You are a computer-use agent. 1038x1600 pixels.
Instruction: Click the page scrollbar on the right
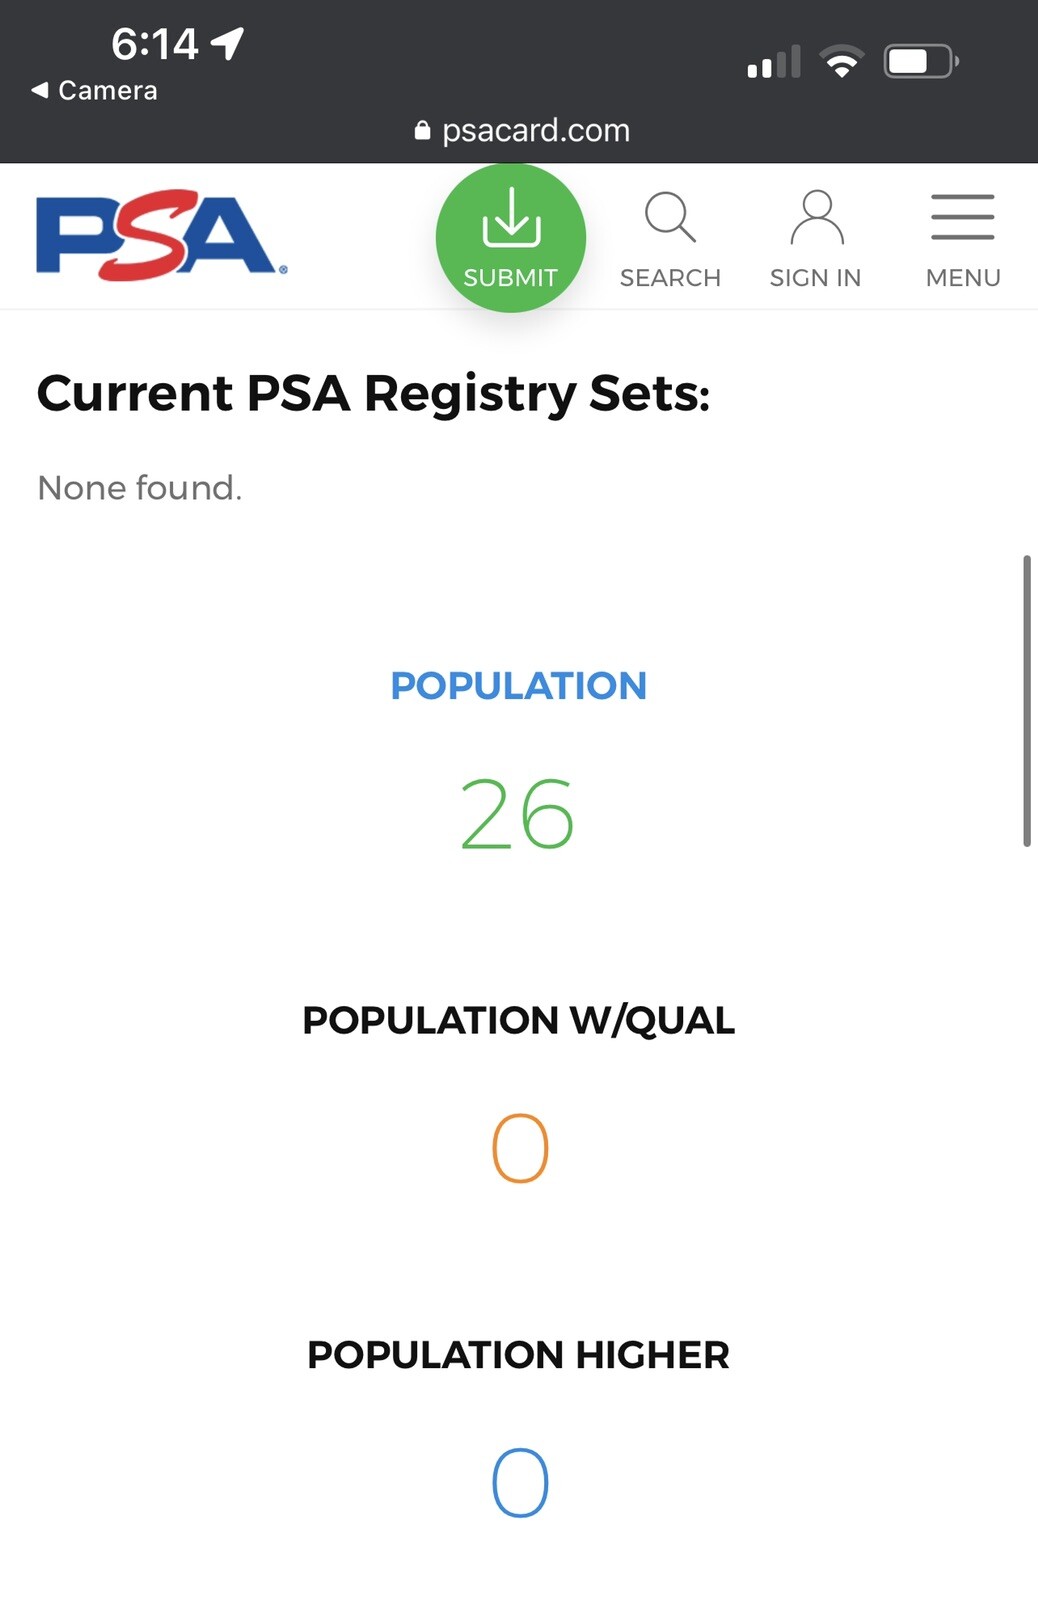(1026, 701)
